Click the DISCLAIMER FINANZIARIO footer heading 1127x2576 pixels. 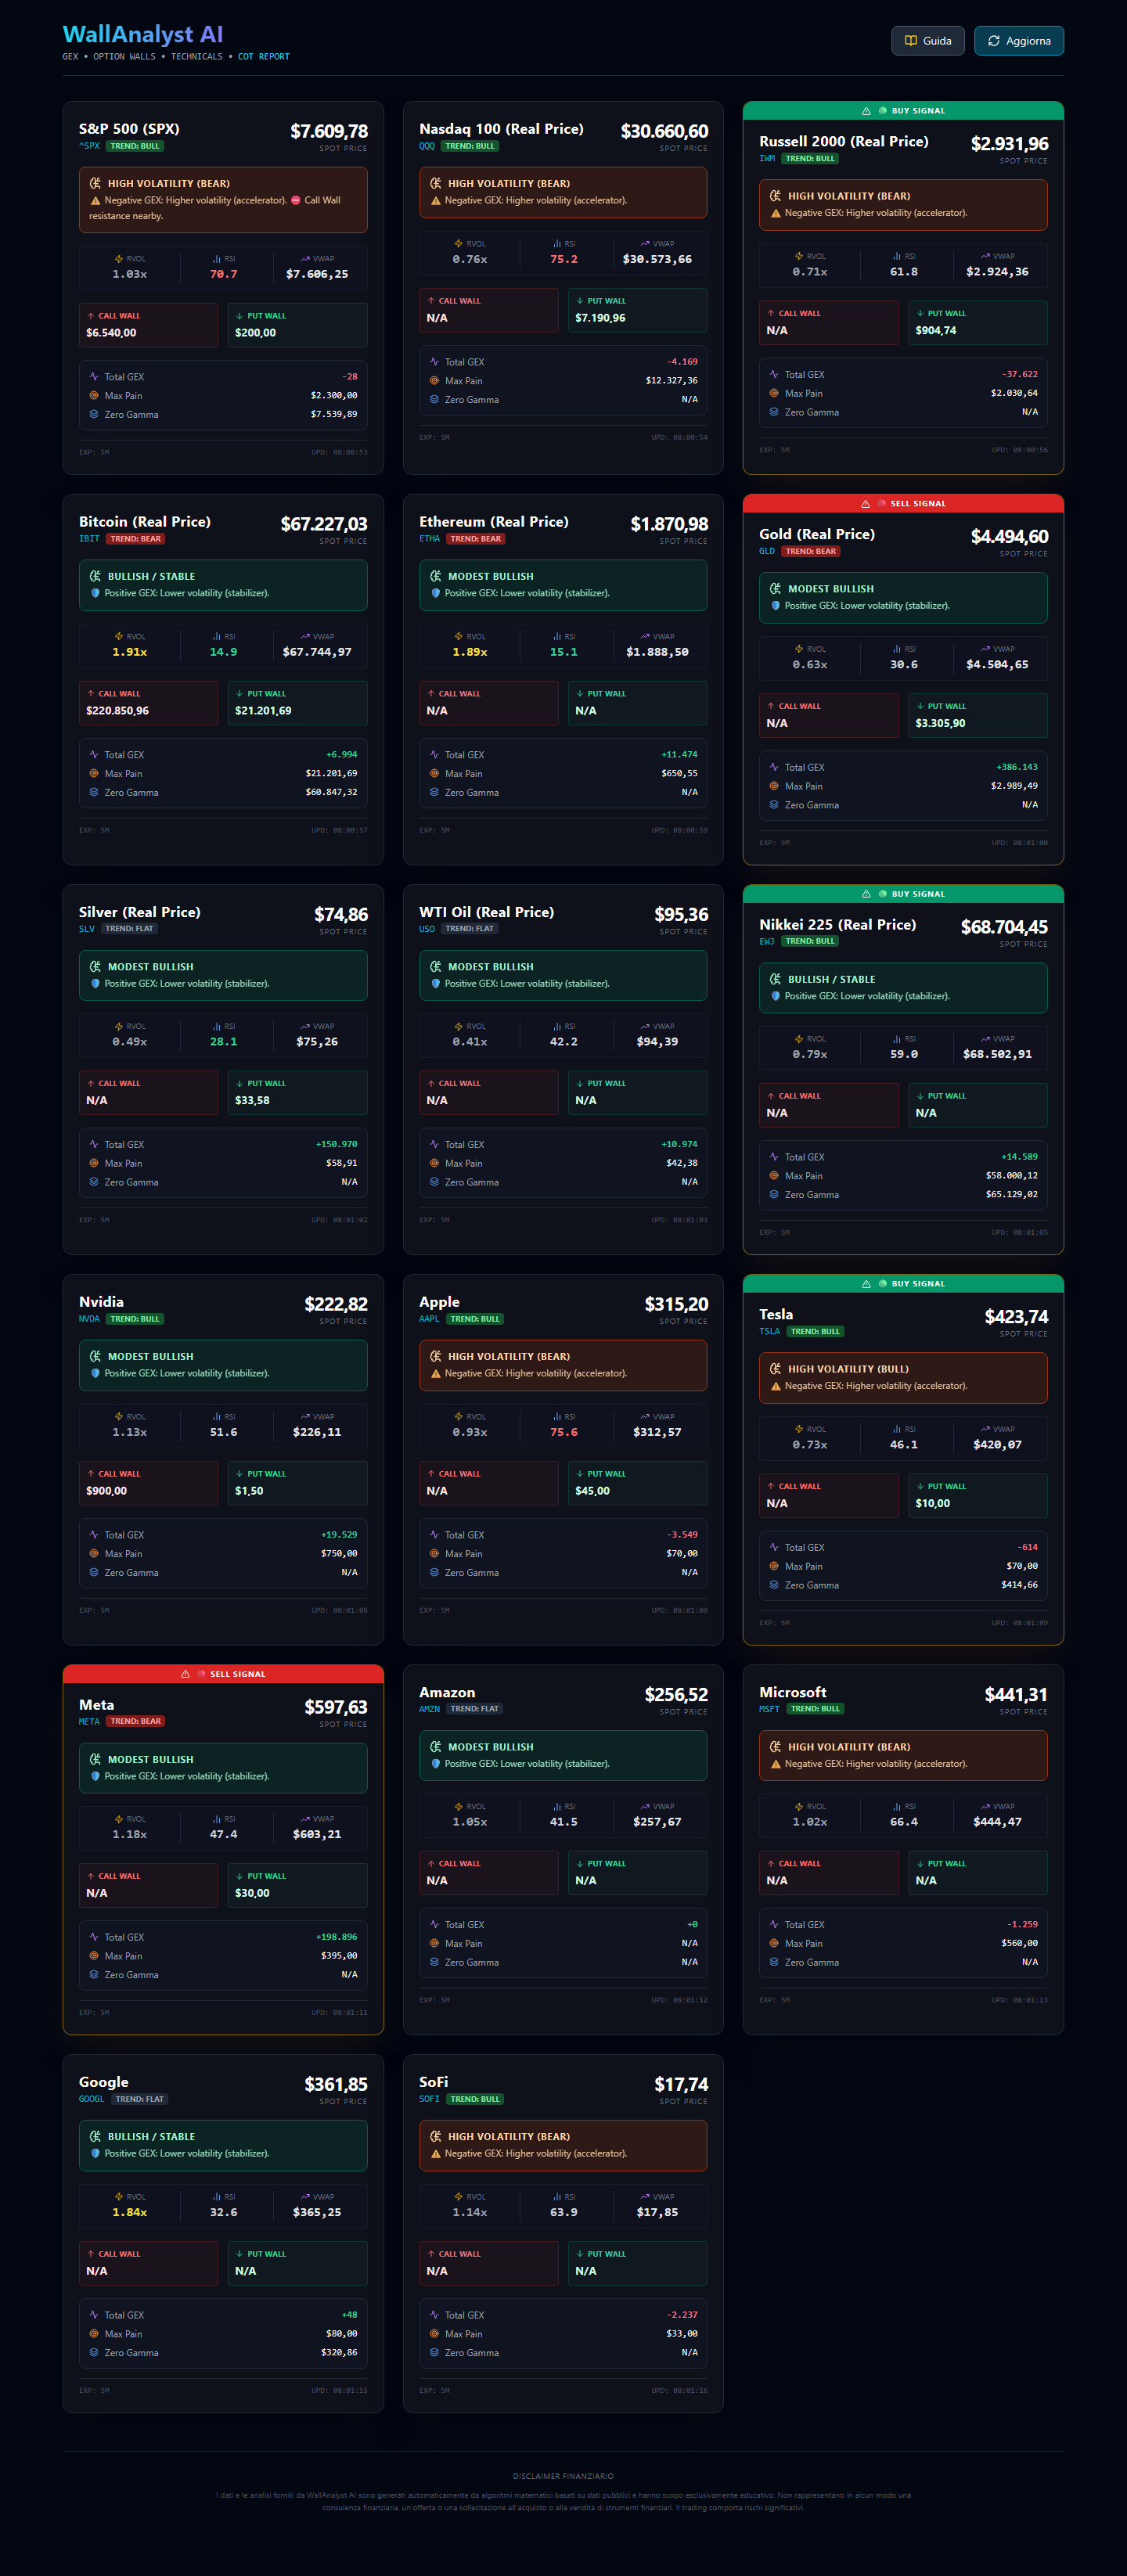tap(563, 2476)
